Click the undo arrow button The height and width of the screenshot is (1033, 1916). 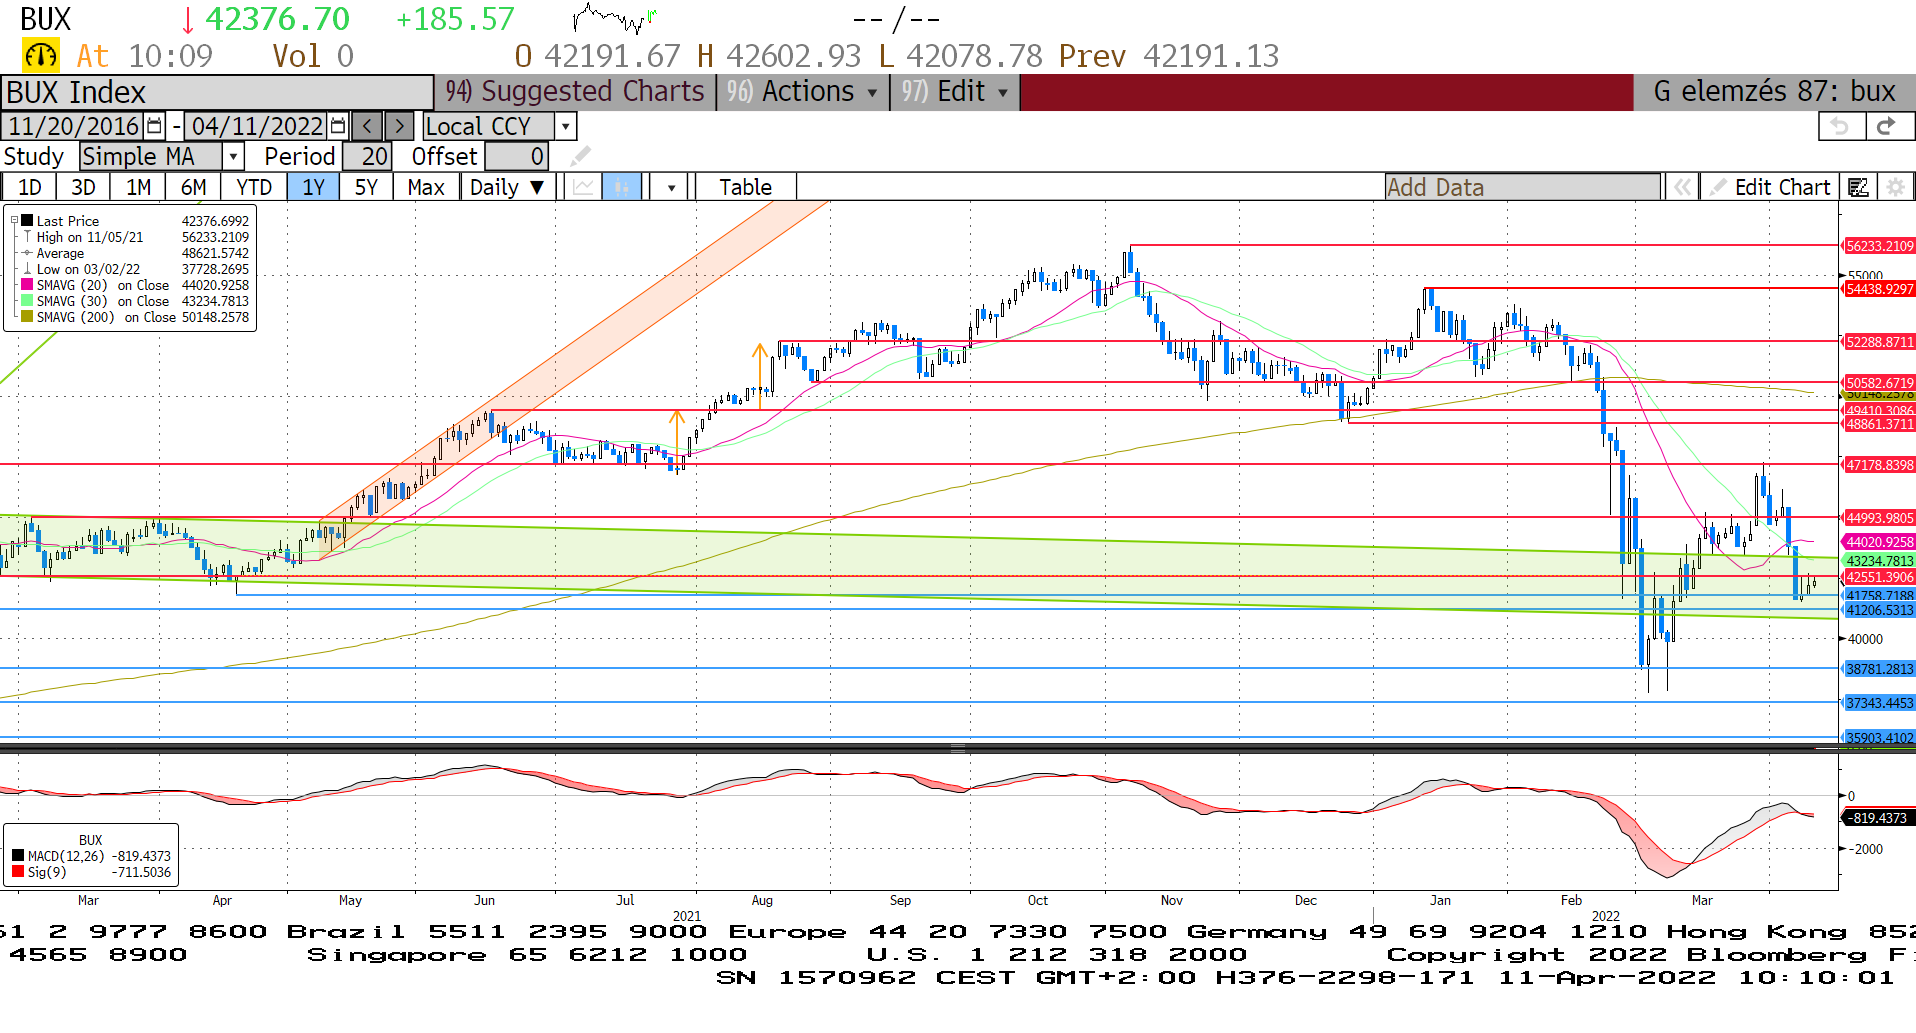(x=1841, y=126)
